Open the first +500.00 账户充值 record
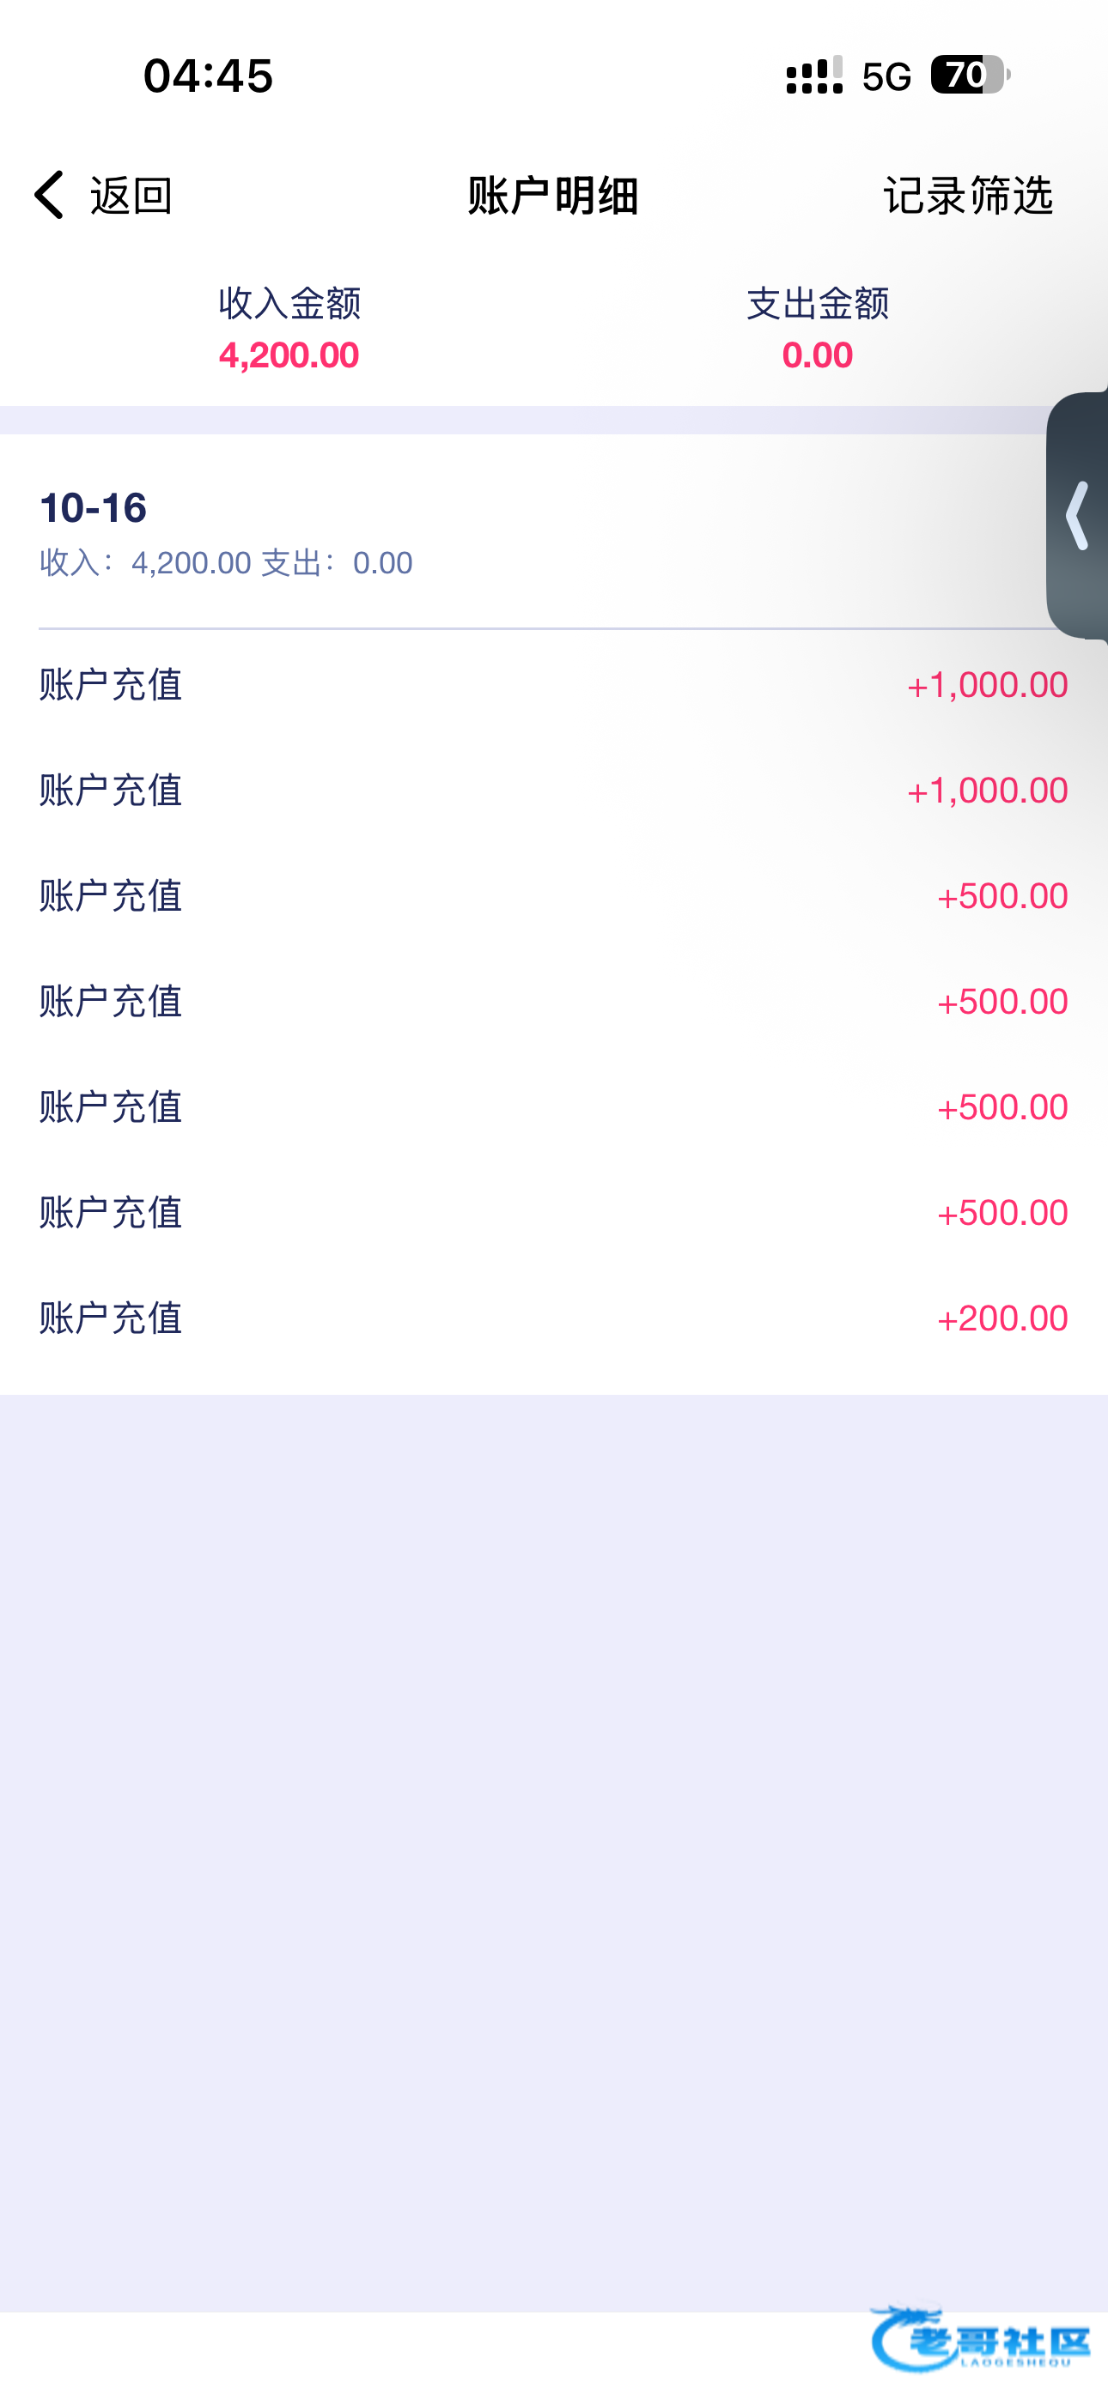This screenshot has width=1108, height=2400. 553,897
